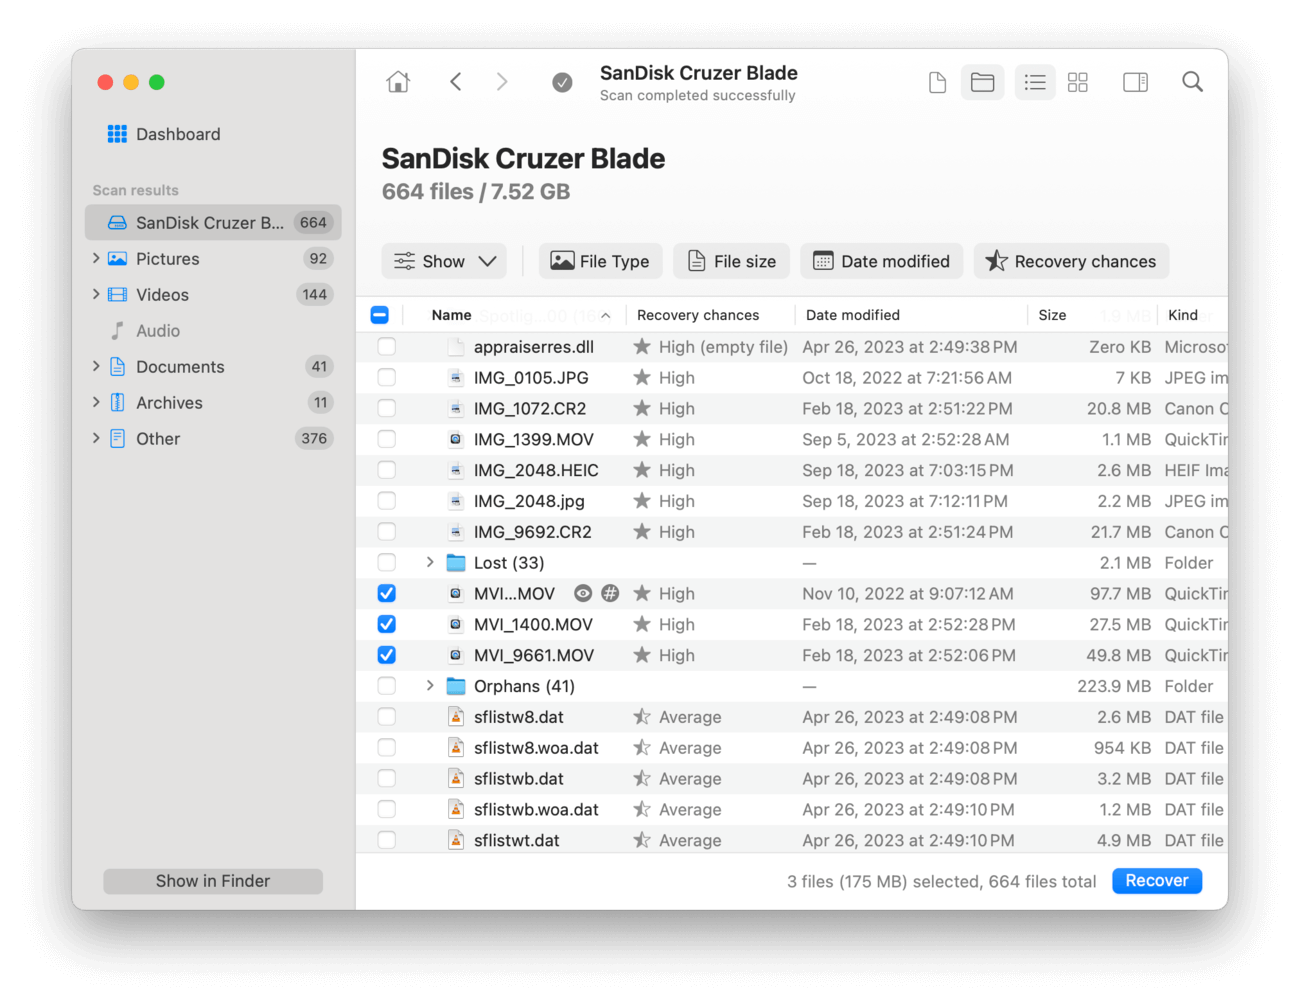Uncheck the MVI_9661.MOV checkbox

(387, 655)
